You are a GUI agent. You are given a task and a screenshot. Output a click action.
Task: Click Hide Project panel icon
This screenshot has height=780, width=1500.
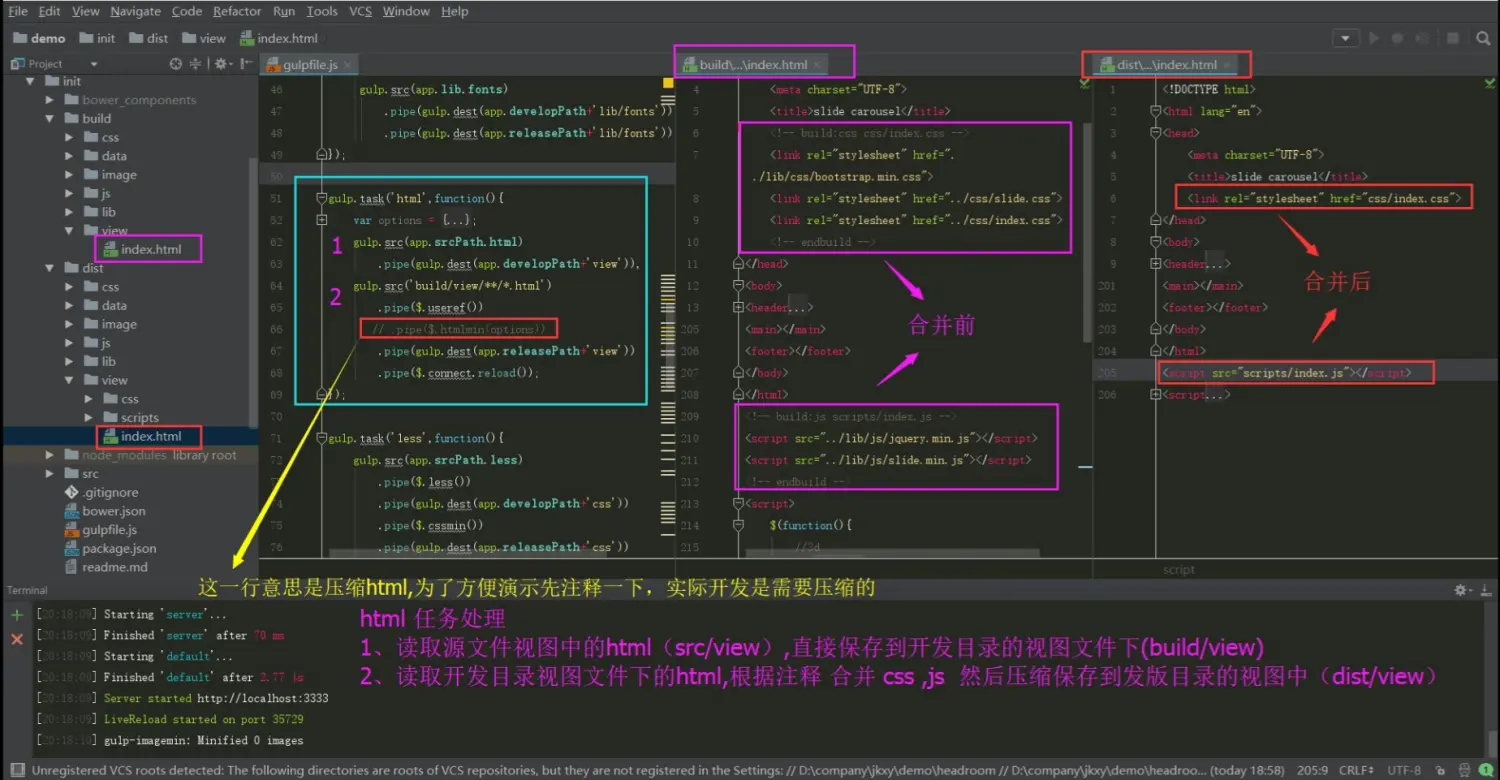pos(245,63)
